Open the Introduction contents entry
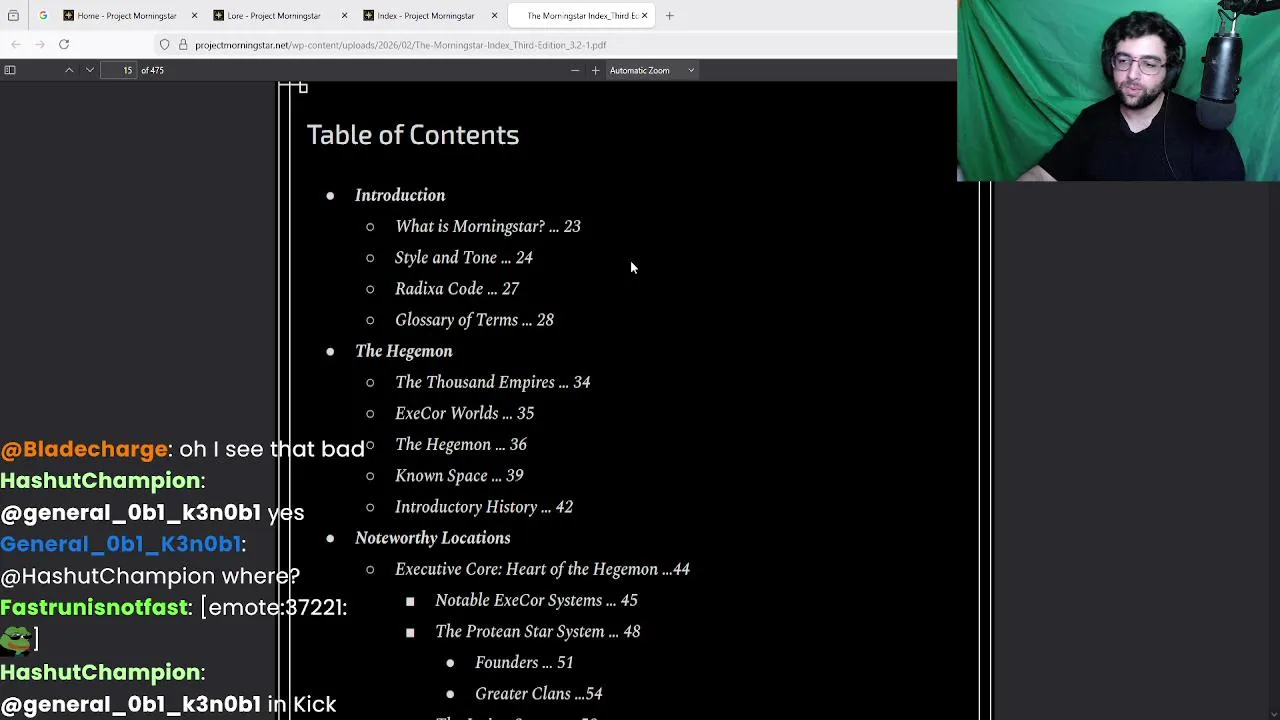The width and height of the screenshot is (1280, 720). [400, 195]
